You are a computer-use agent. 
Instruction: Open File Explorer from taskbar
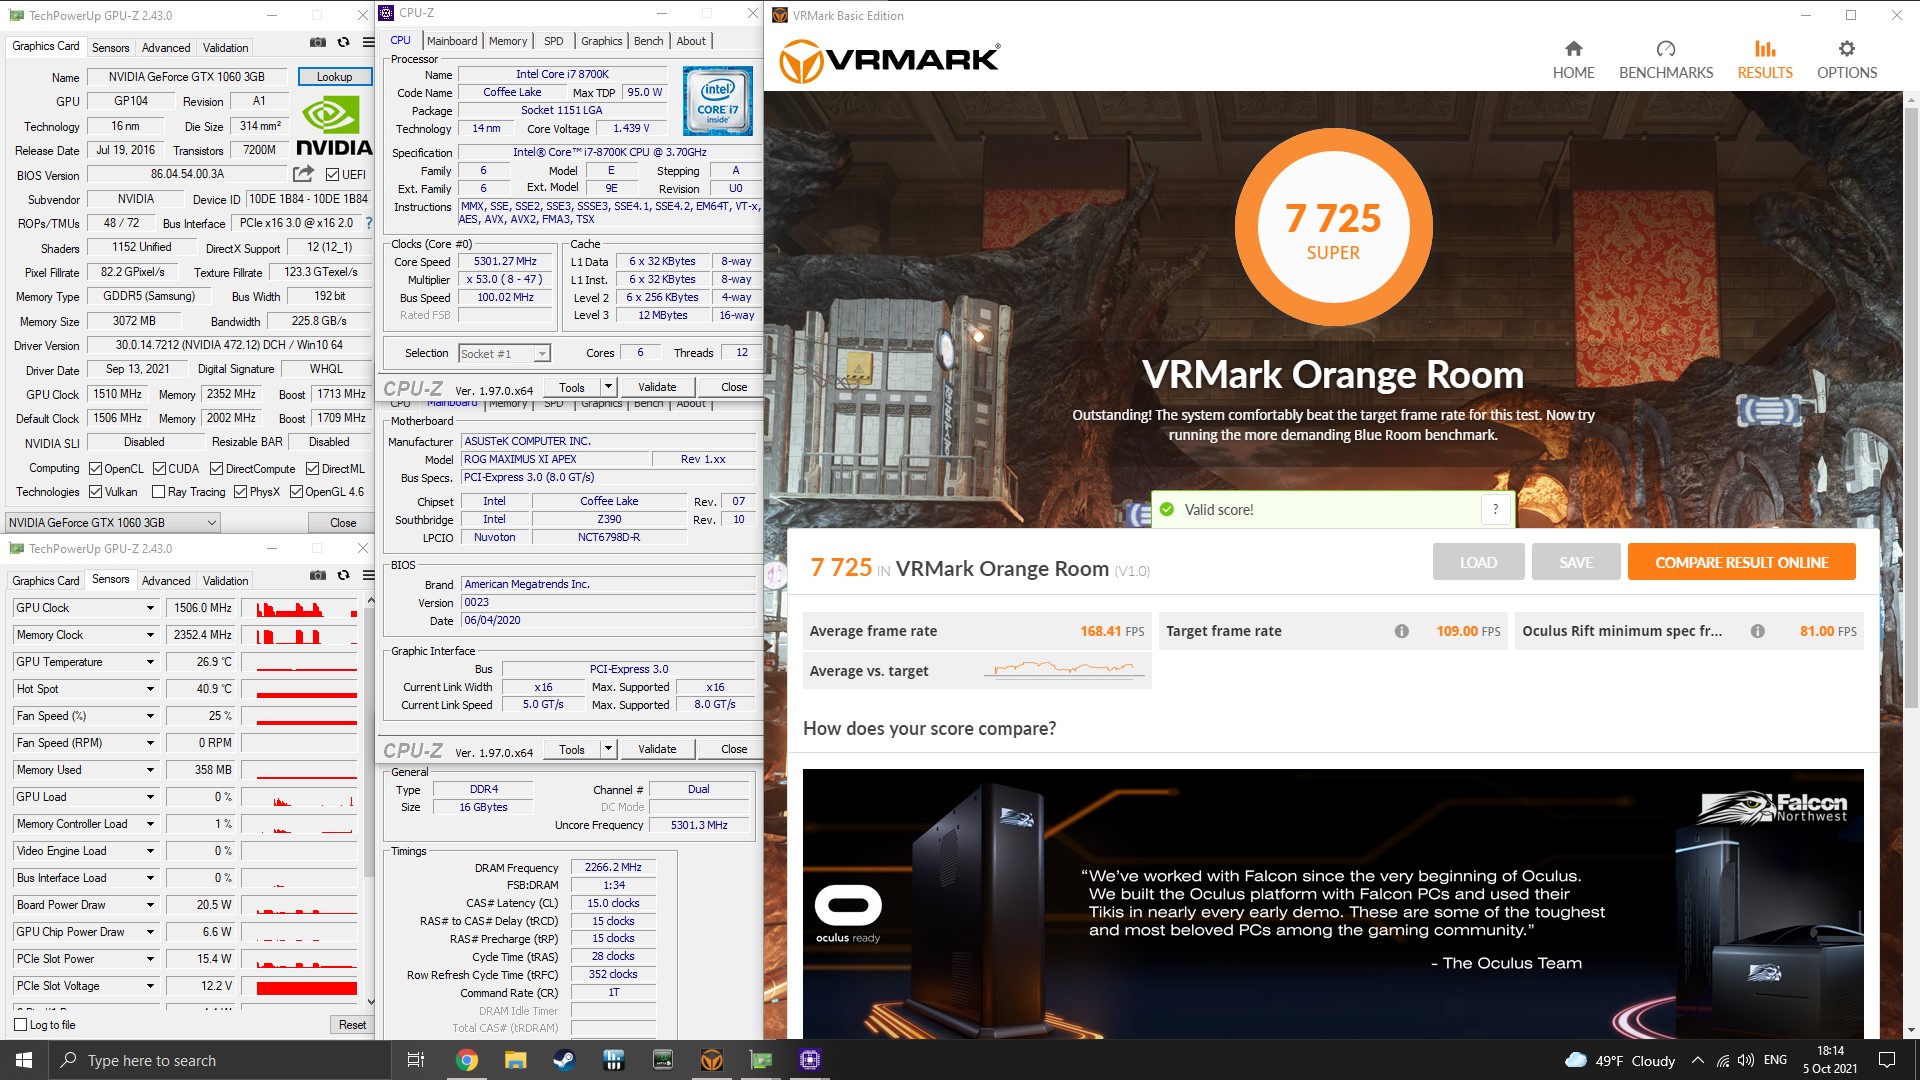515,1060
